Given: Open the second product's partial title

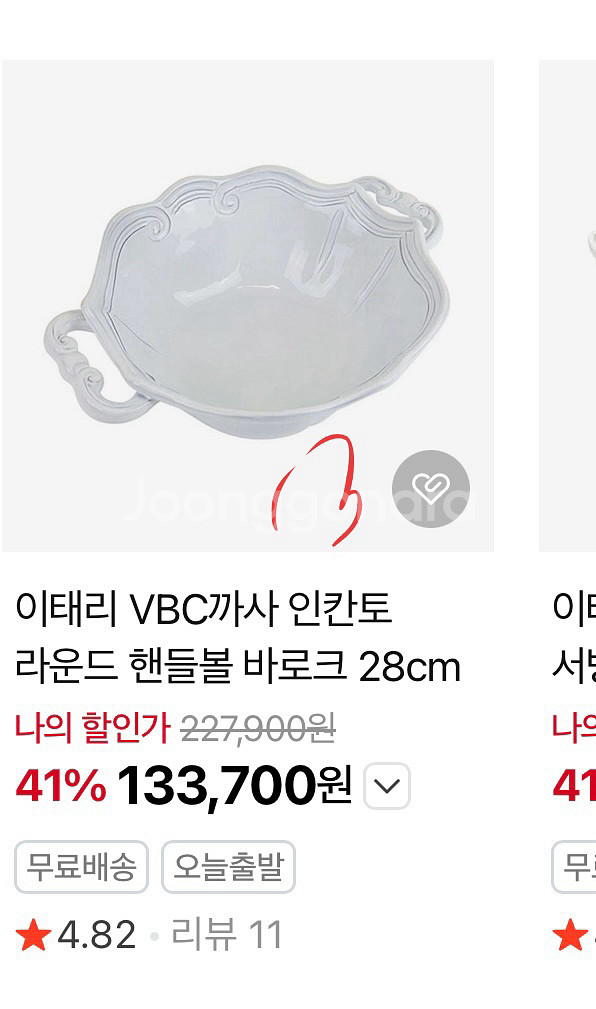Looking at the screenshot, I should point(574,637).
